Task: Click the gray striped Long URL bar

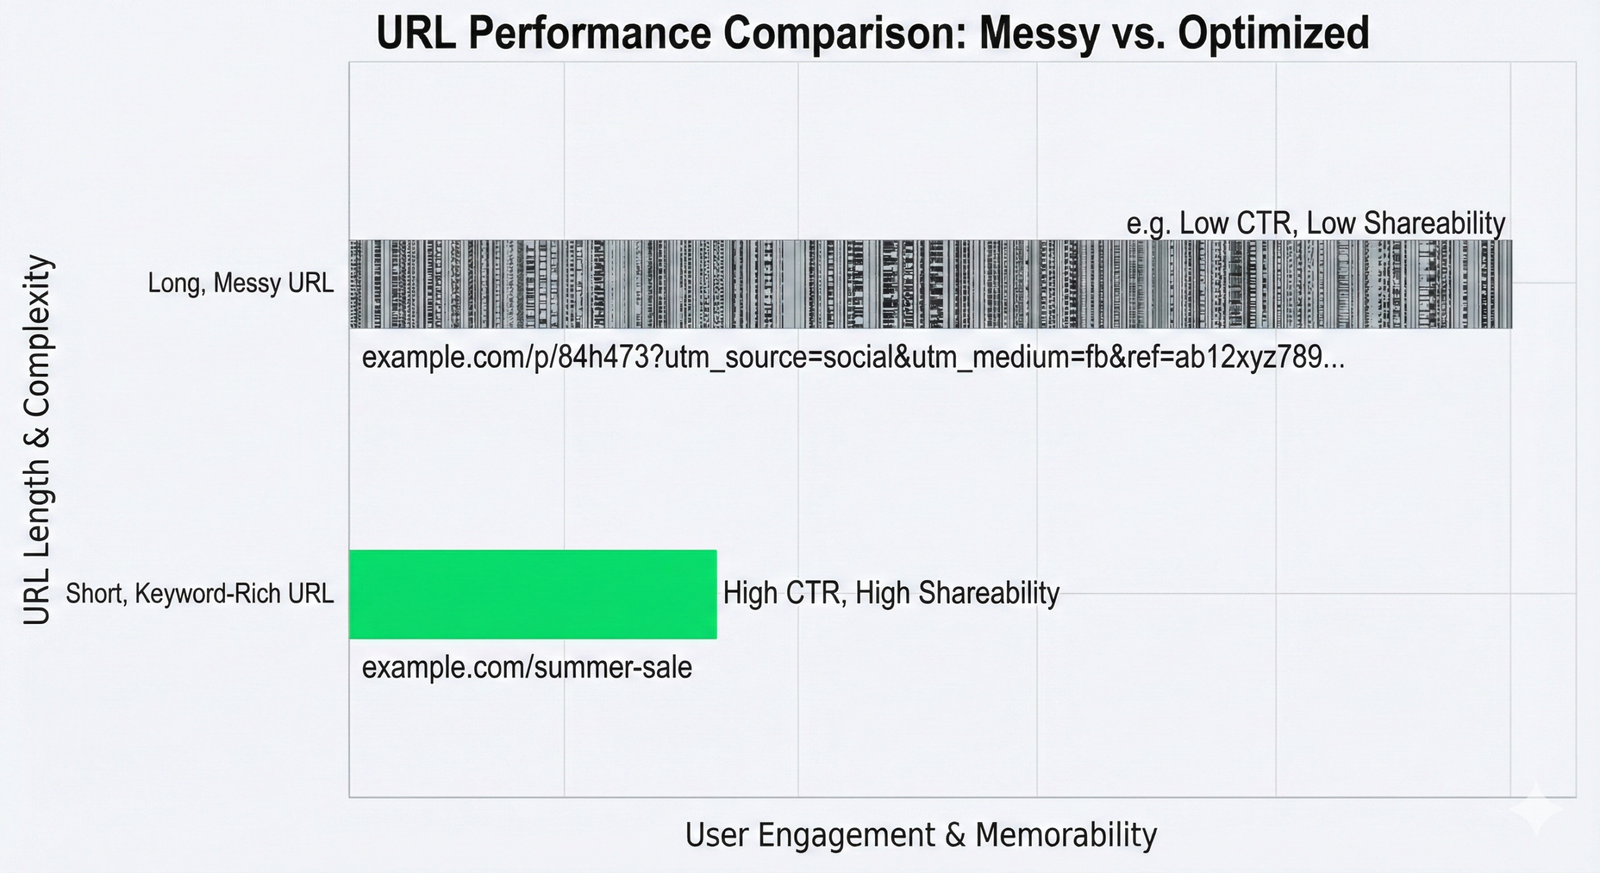Action: pyautogui.click(x=930, y=284)
